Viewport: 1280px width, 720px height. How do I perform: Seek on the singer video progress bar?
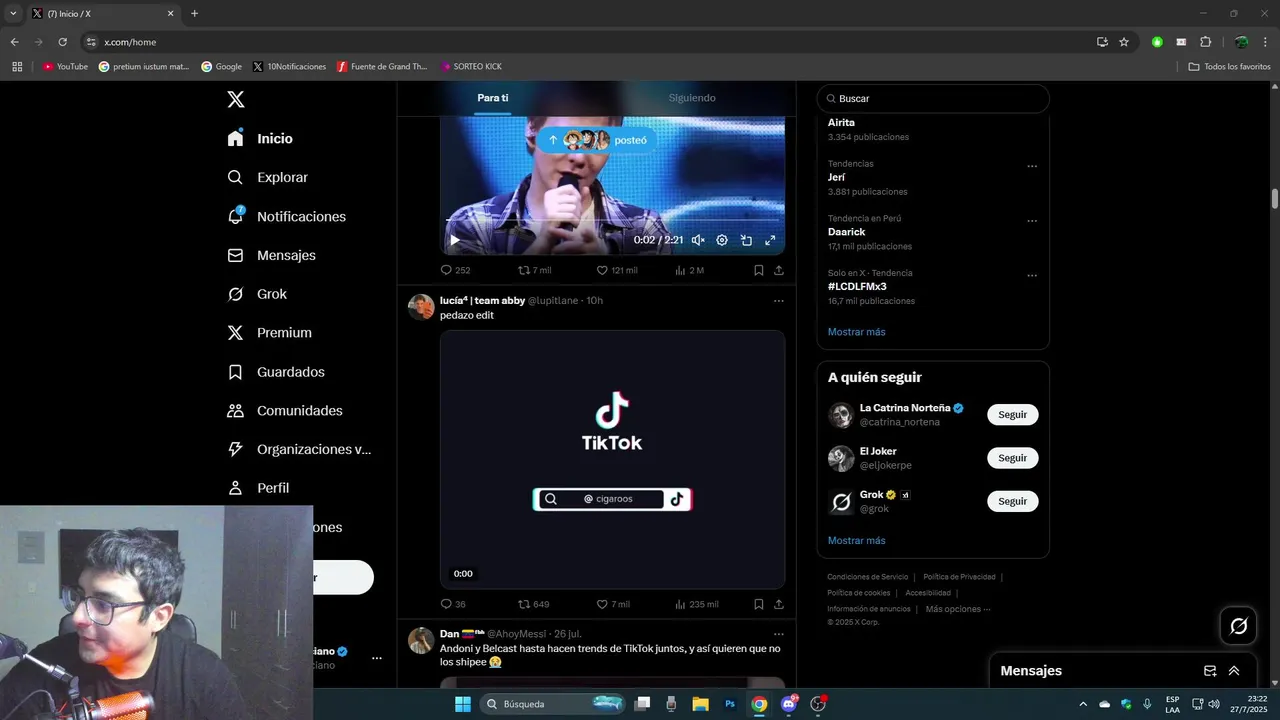click(612, 220)
